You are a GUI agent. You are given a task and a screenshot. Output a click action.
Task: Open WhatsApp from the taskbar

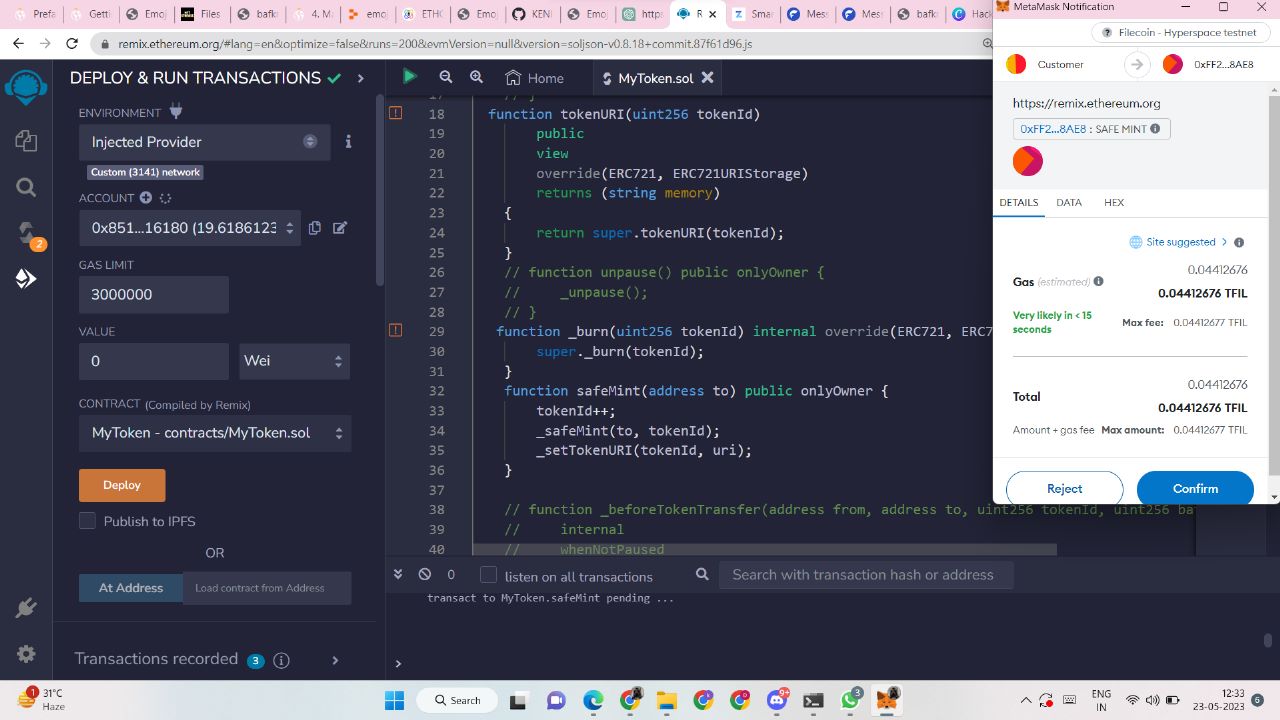[850, 700]
